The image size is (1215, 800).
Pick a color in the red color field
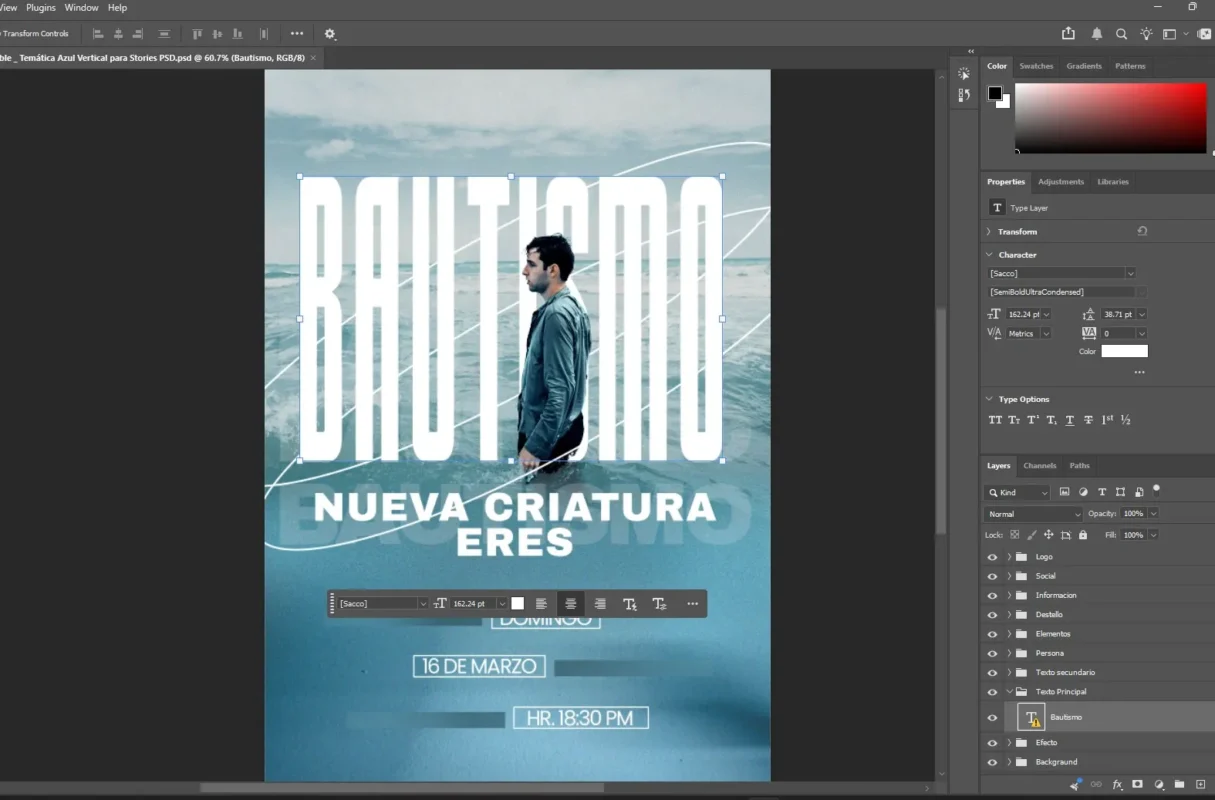1111,118
